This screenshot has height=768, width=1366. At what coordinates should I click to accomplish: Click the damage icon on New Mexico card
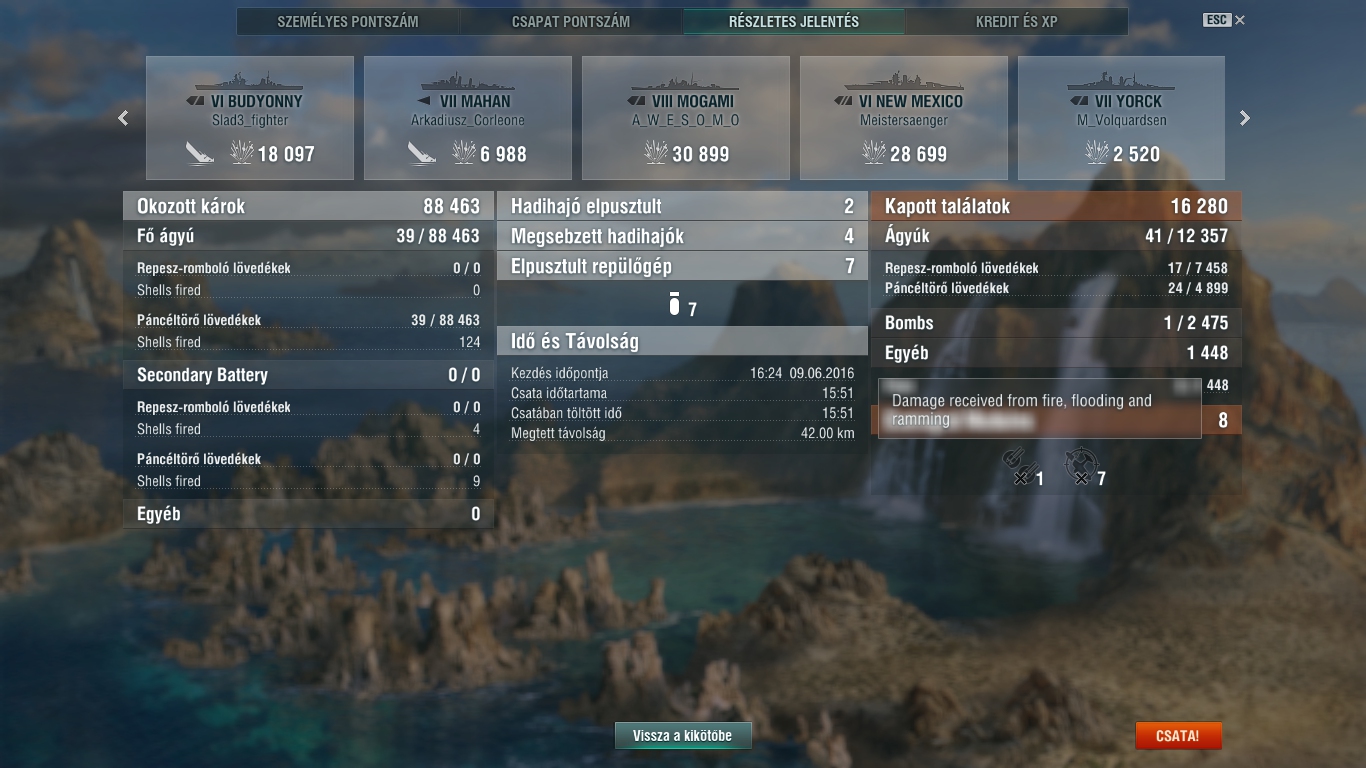874,153
